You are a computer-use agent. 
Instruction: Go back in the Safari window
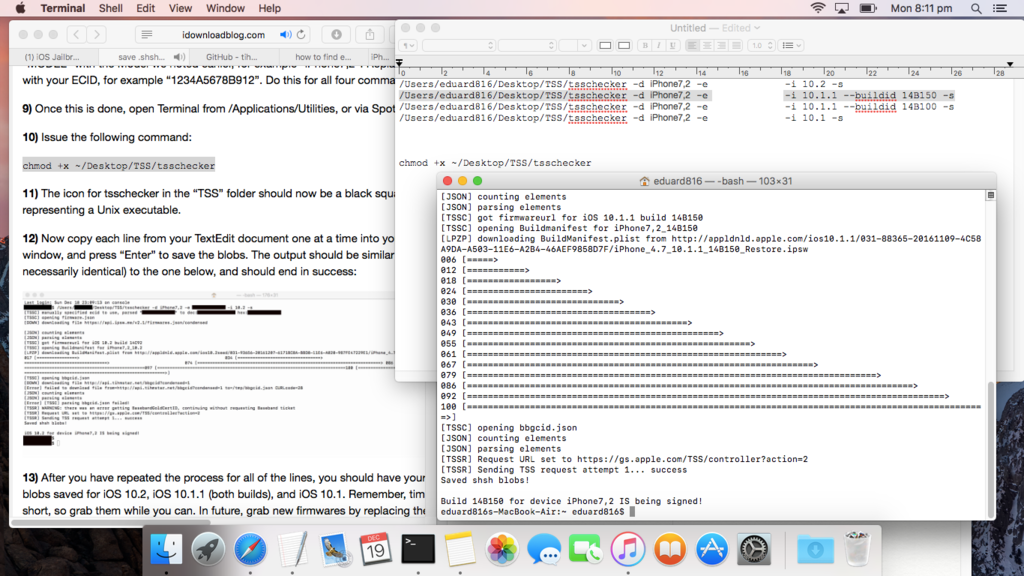76,35
